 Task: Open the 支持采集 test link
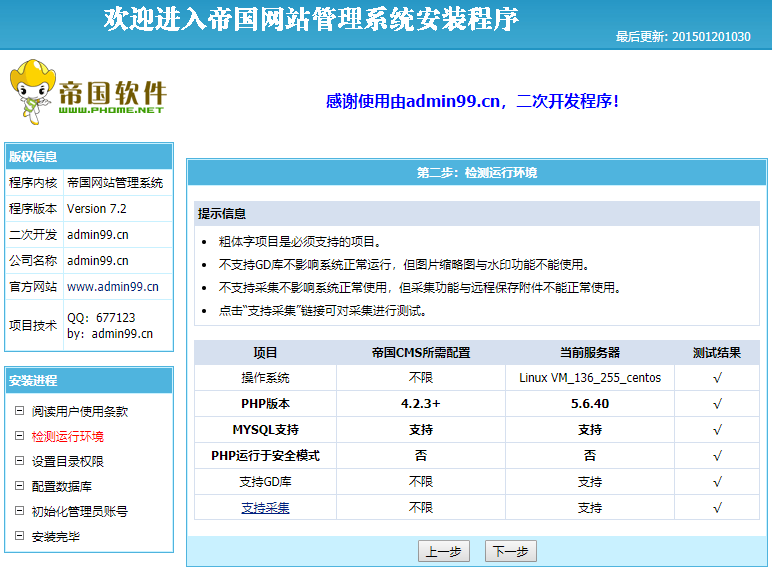tap(265, 508)
